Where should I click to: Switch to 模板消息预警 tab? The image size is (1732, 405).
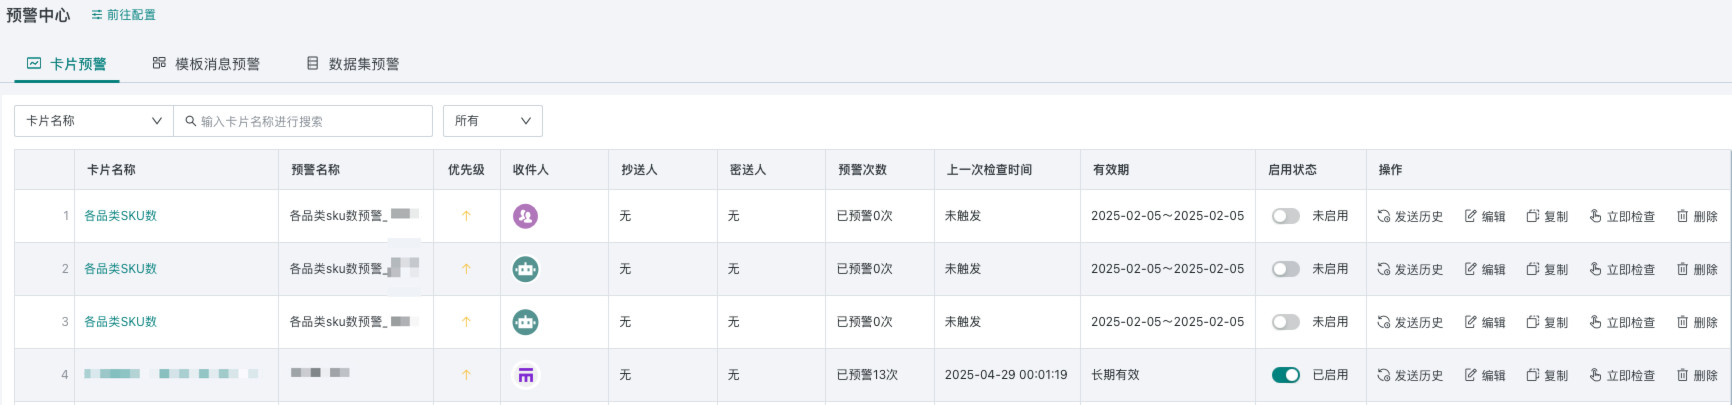[206, 64]
